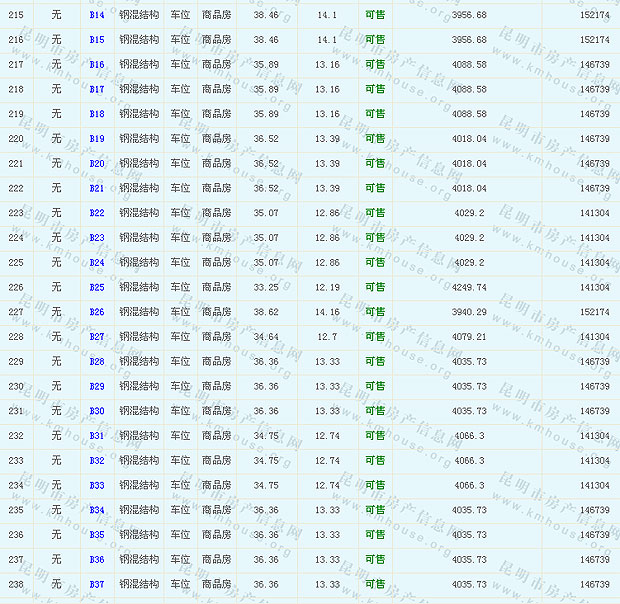Open unit B22 link
Image resolution: width=620 pixels, height=604 pixels.
click(97, 213)
